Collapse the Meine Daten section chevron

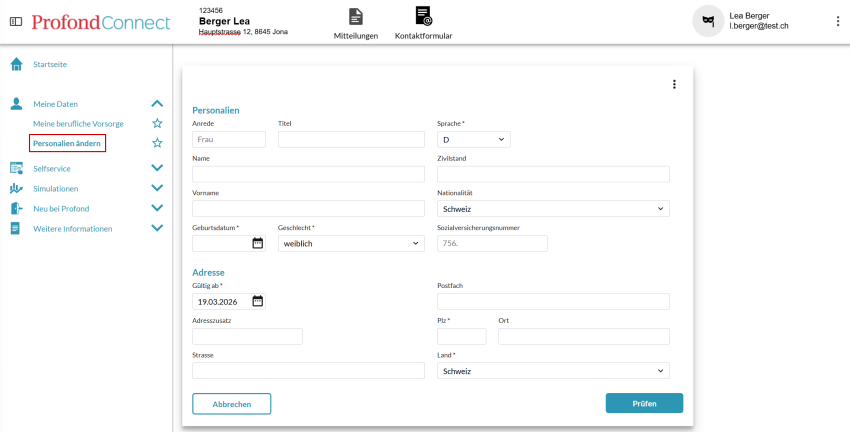point(157,104)
